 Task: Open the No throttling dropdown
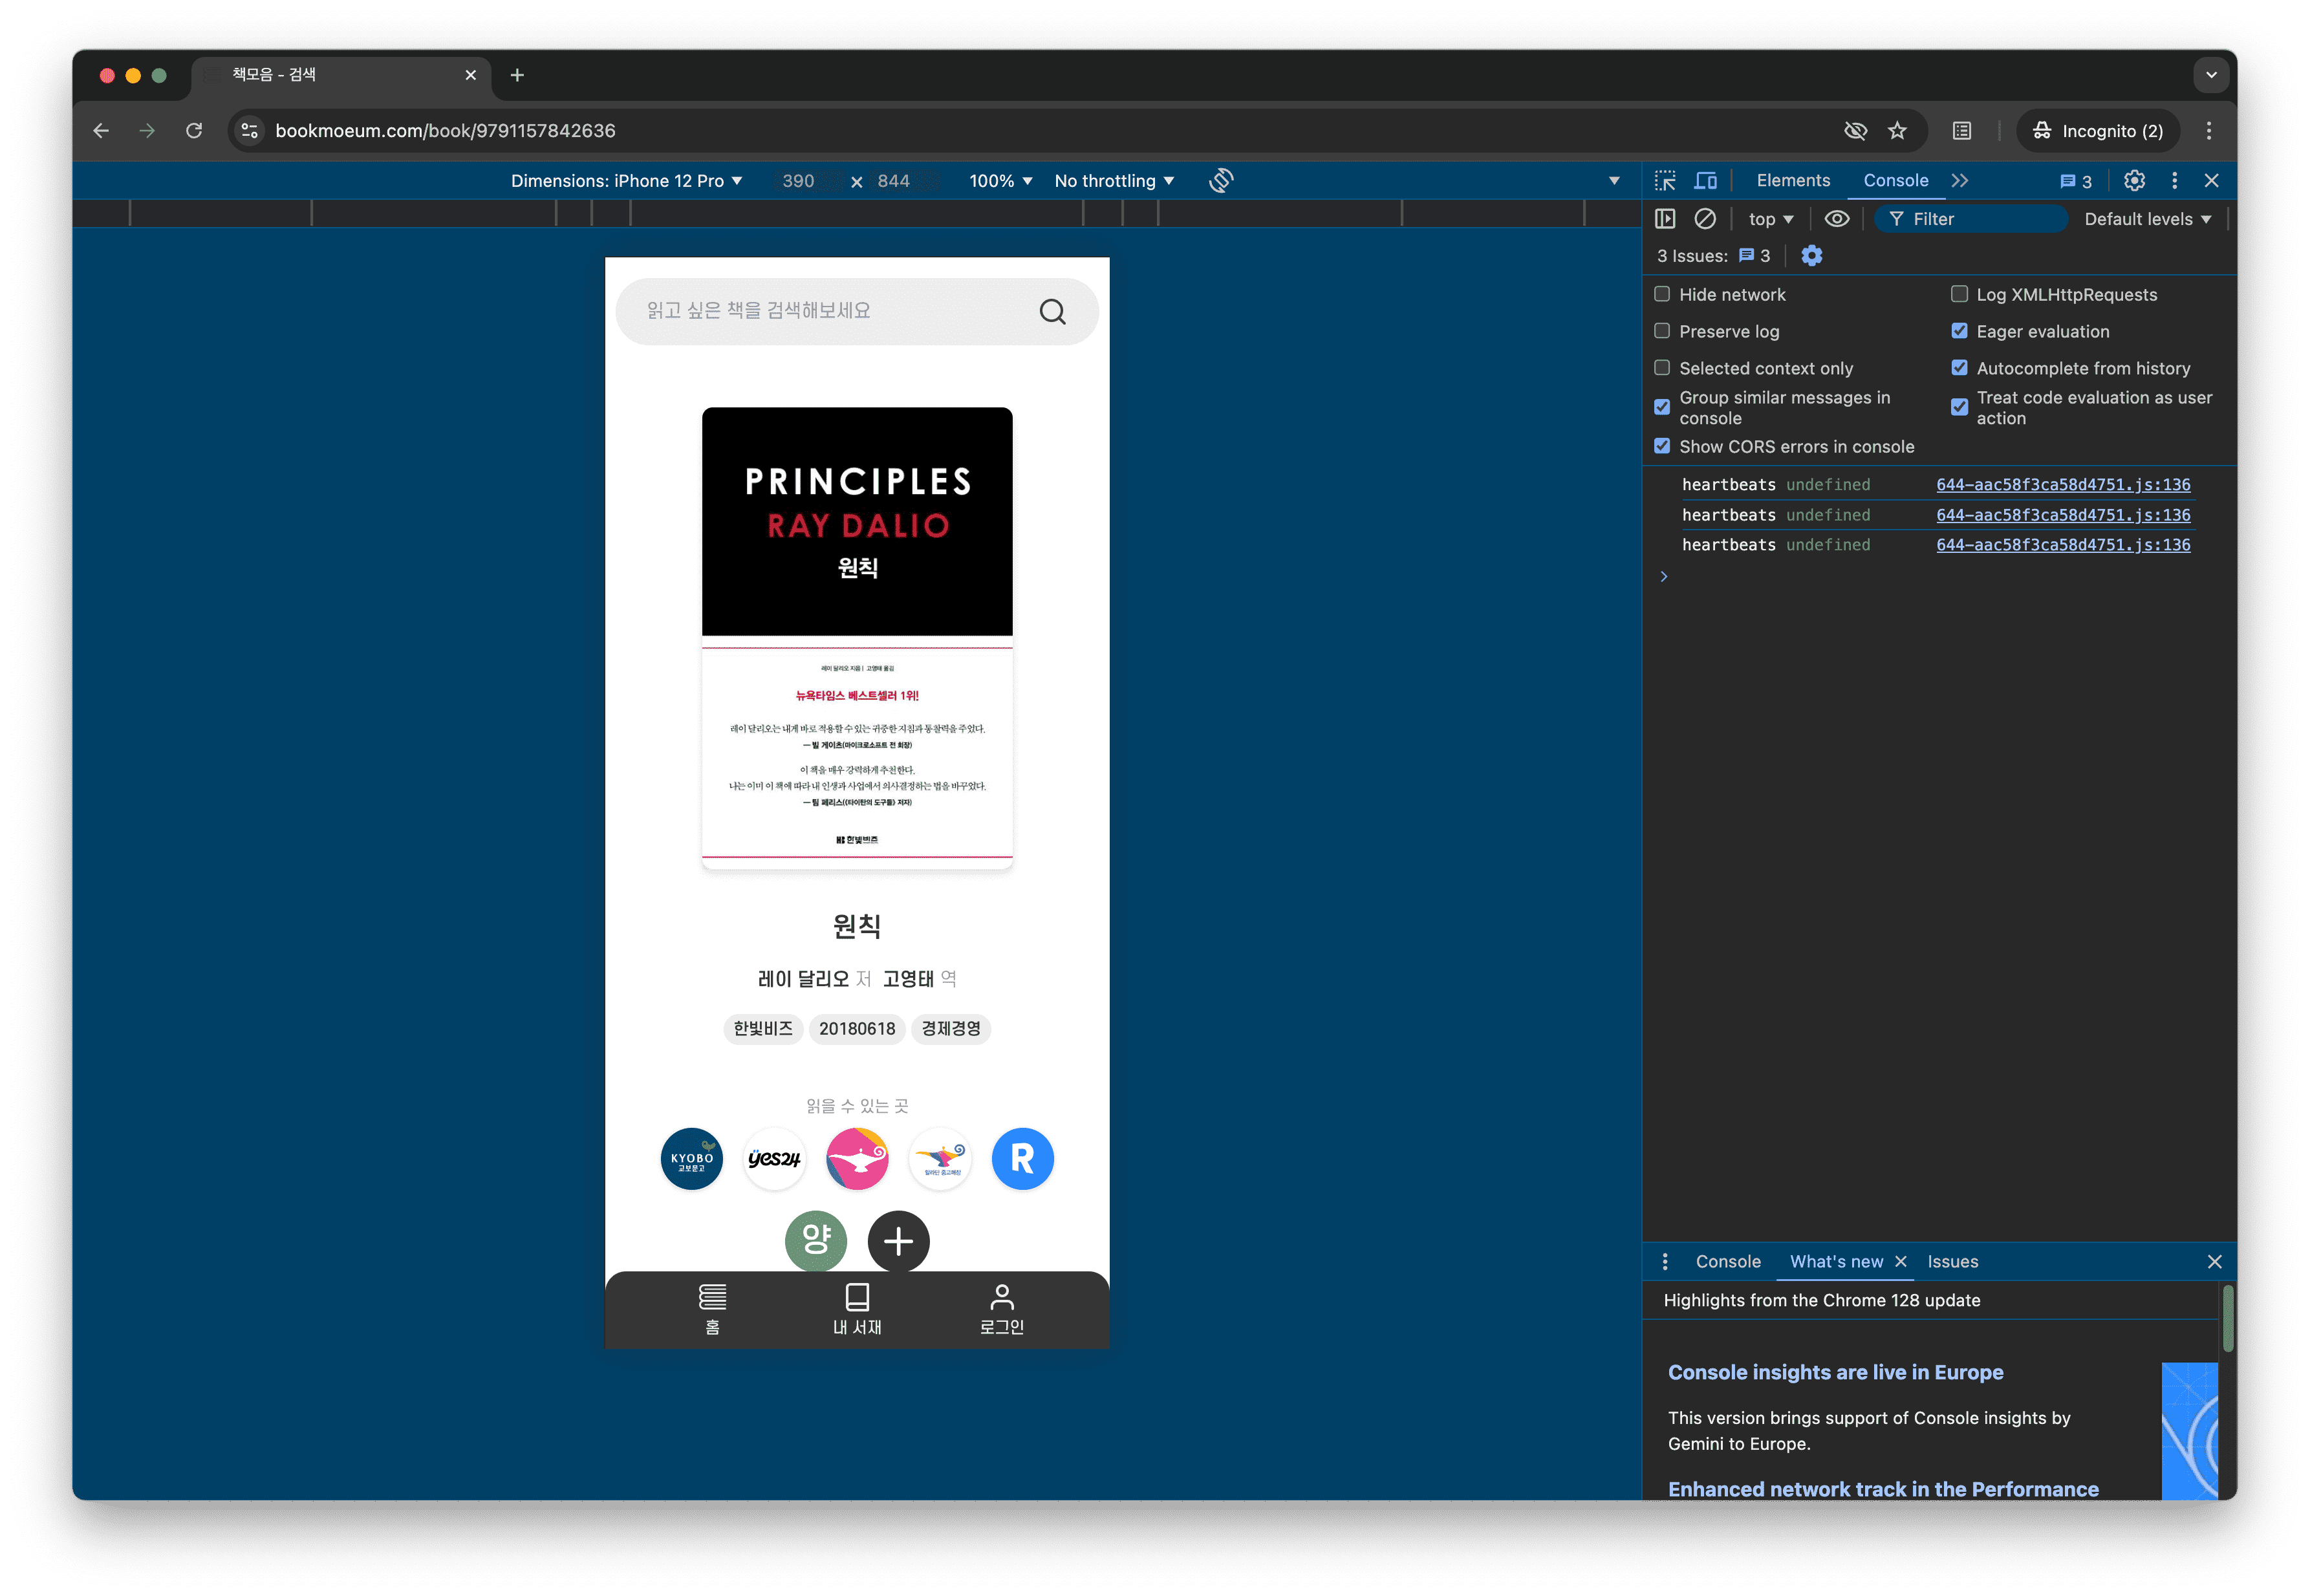1114,181
